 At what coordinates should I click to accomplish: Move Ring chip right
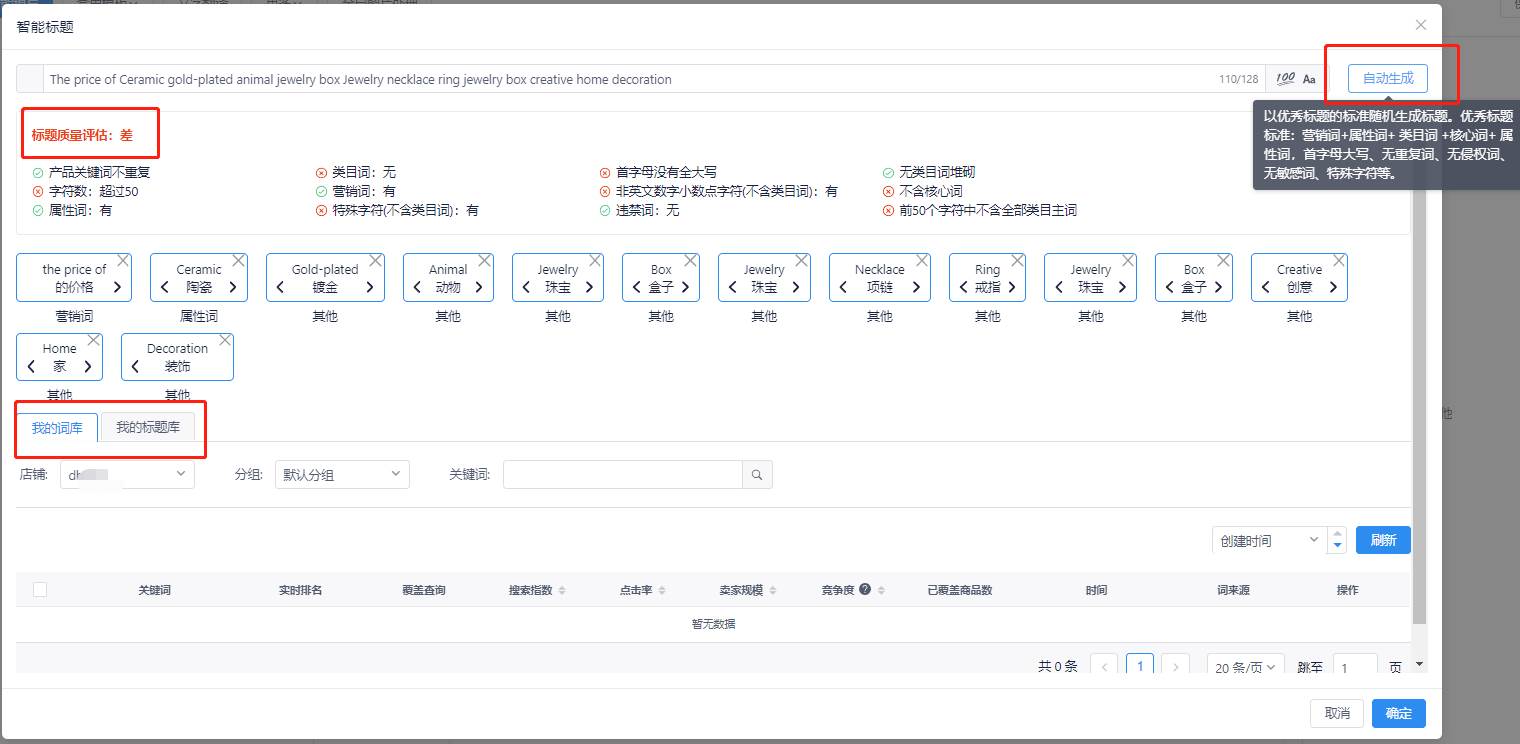(1012, 287)
